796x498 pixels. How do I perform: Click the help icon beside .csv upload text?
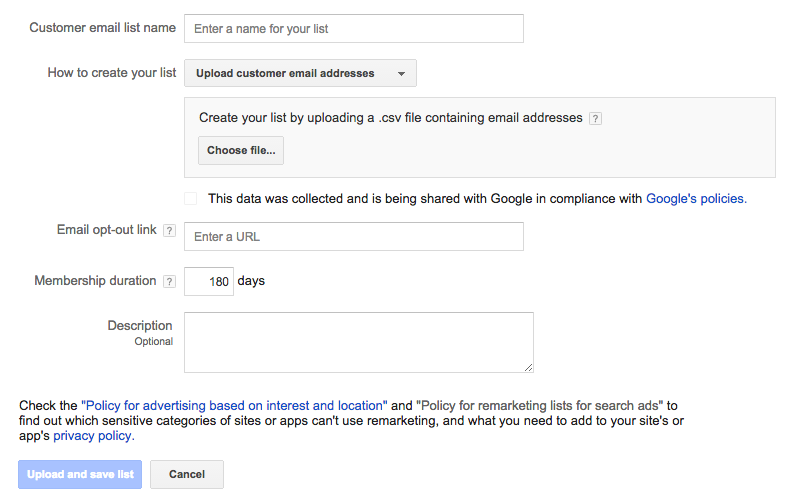tap(595, 118)
